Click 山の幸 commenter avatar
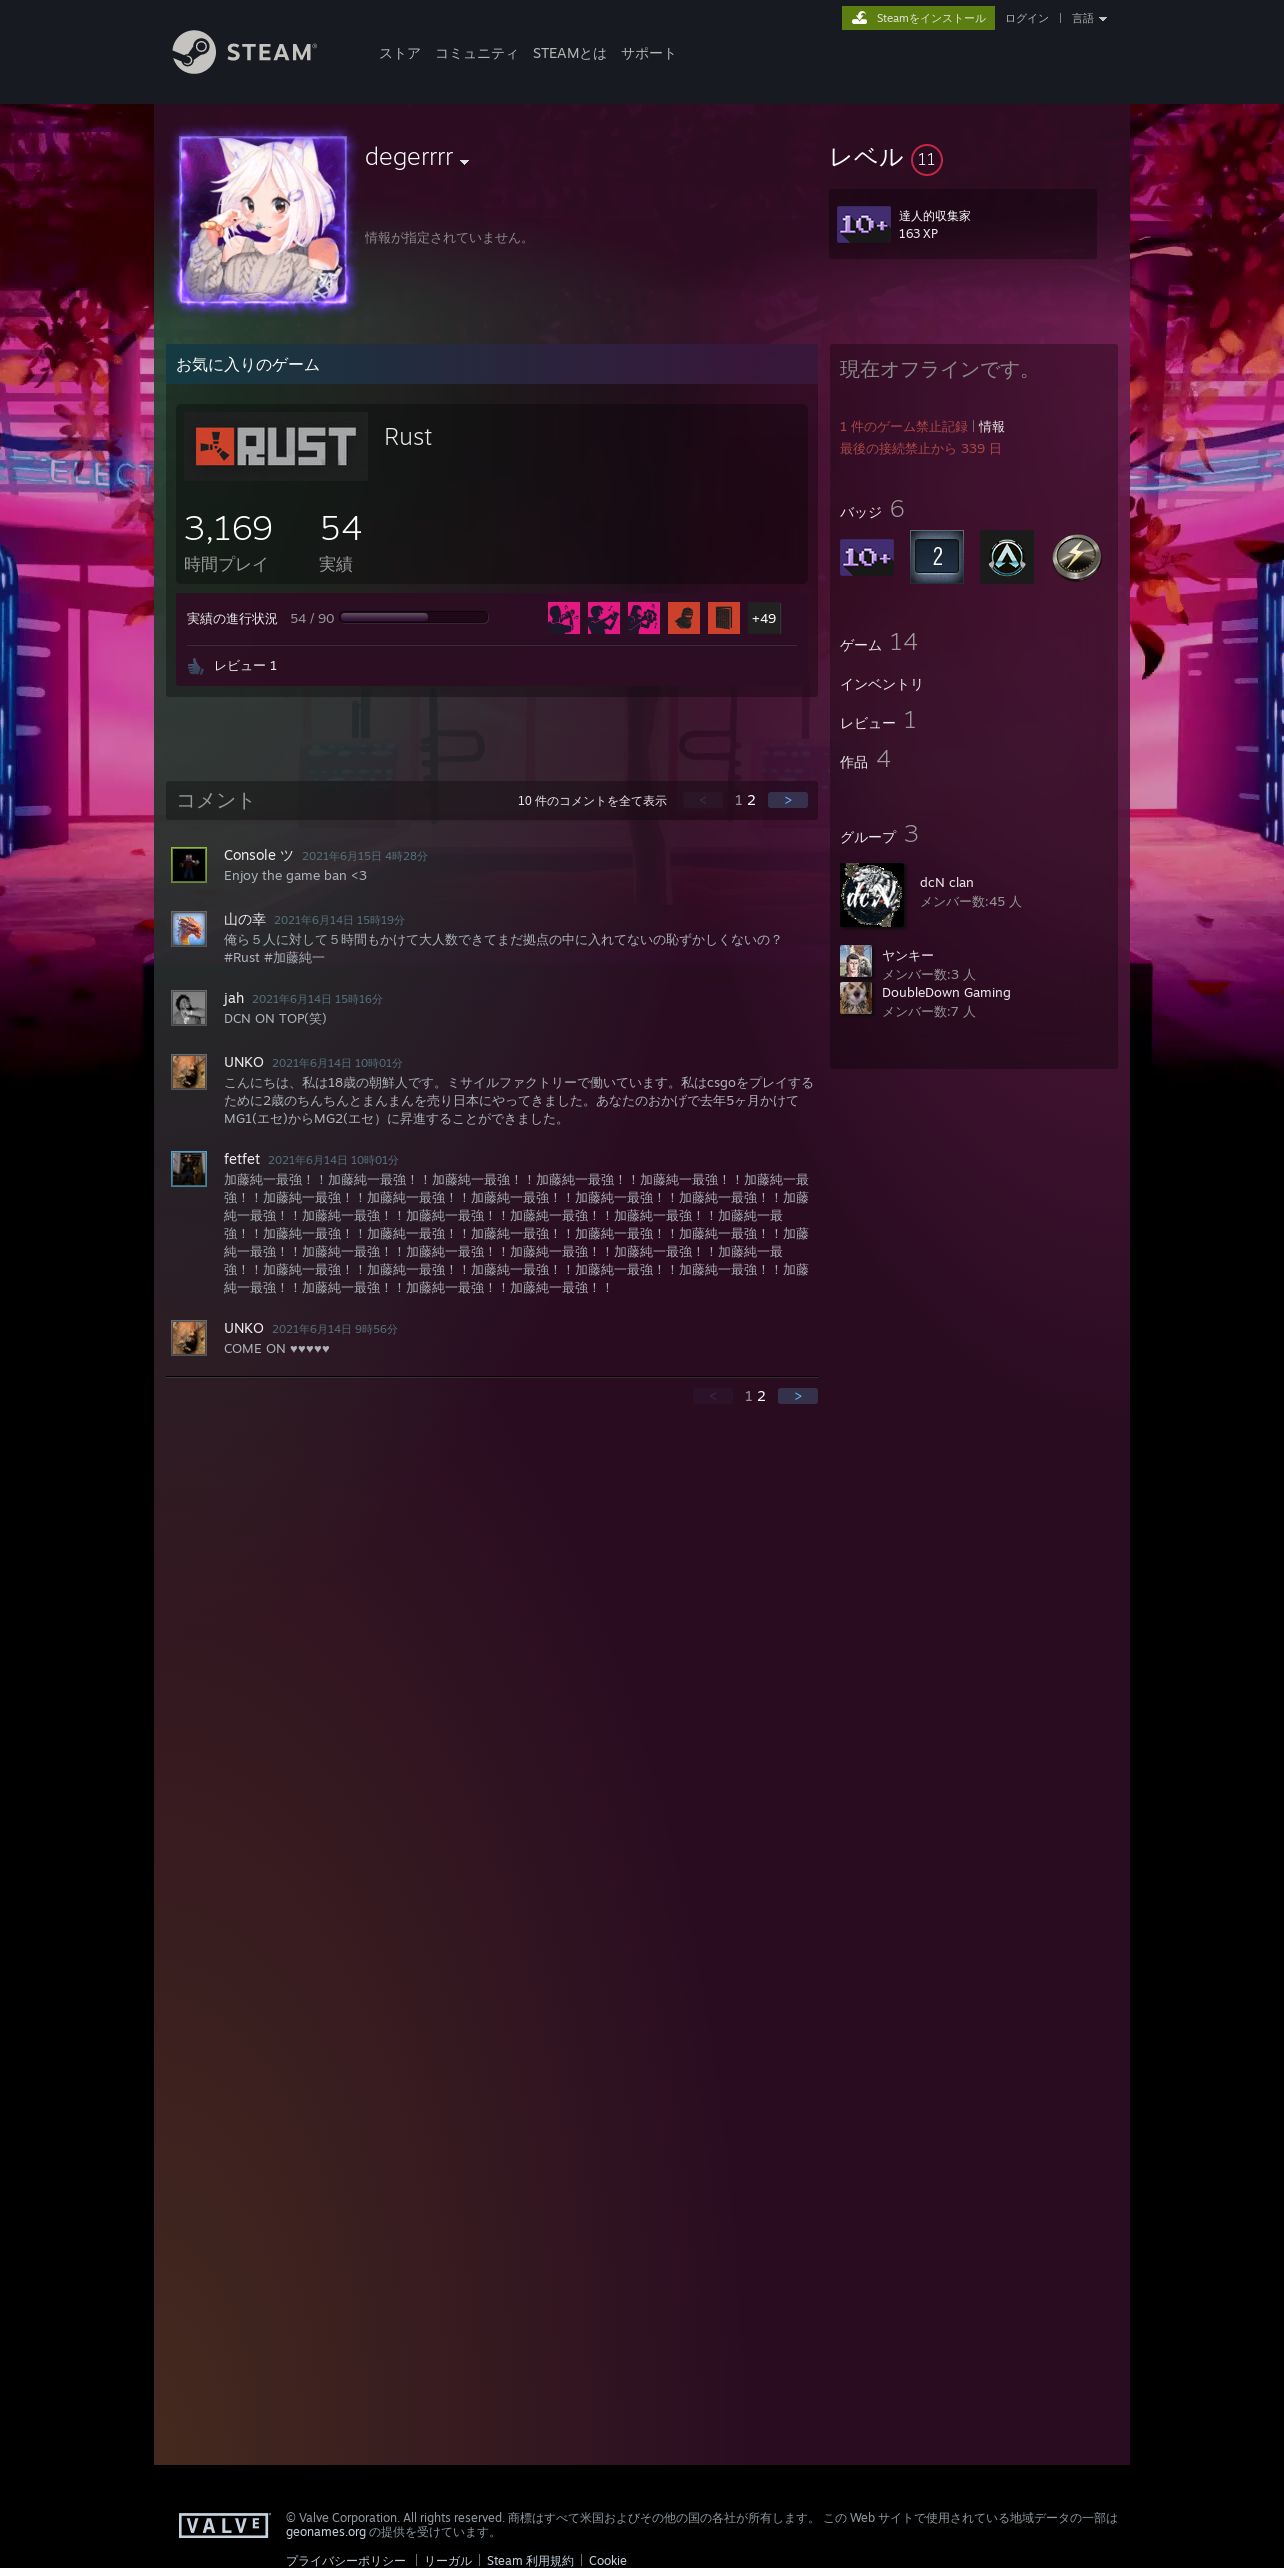 [x=189, y=929]
